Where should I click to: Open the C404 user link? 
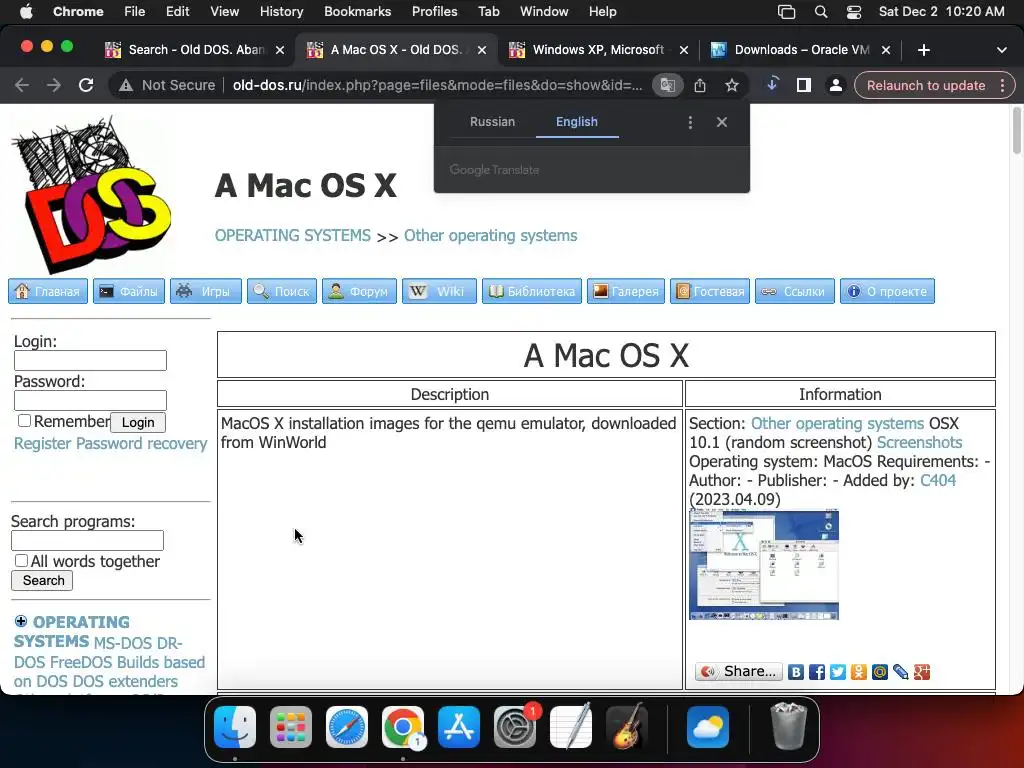937,480
